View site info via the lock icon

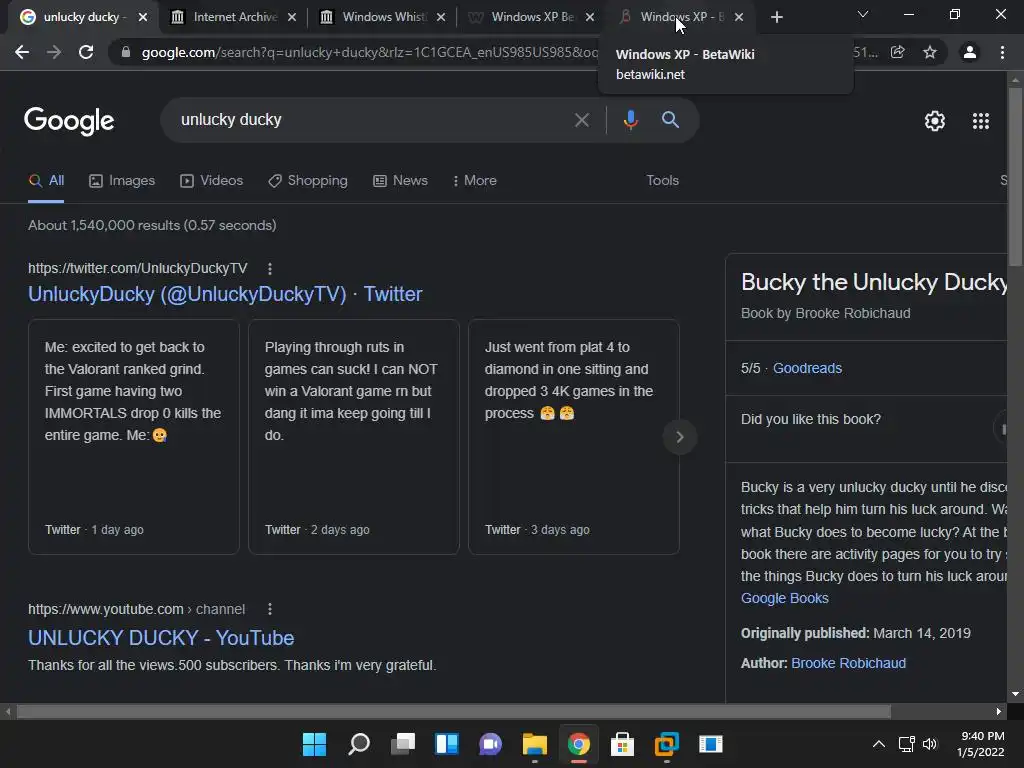pos(126,52)
